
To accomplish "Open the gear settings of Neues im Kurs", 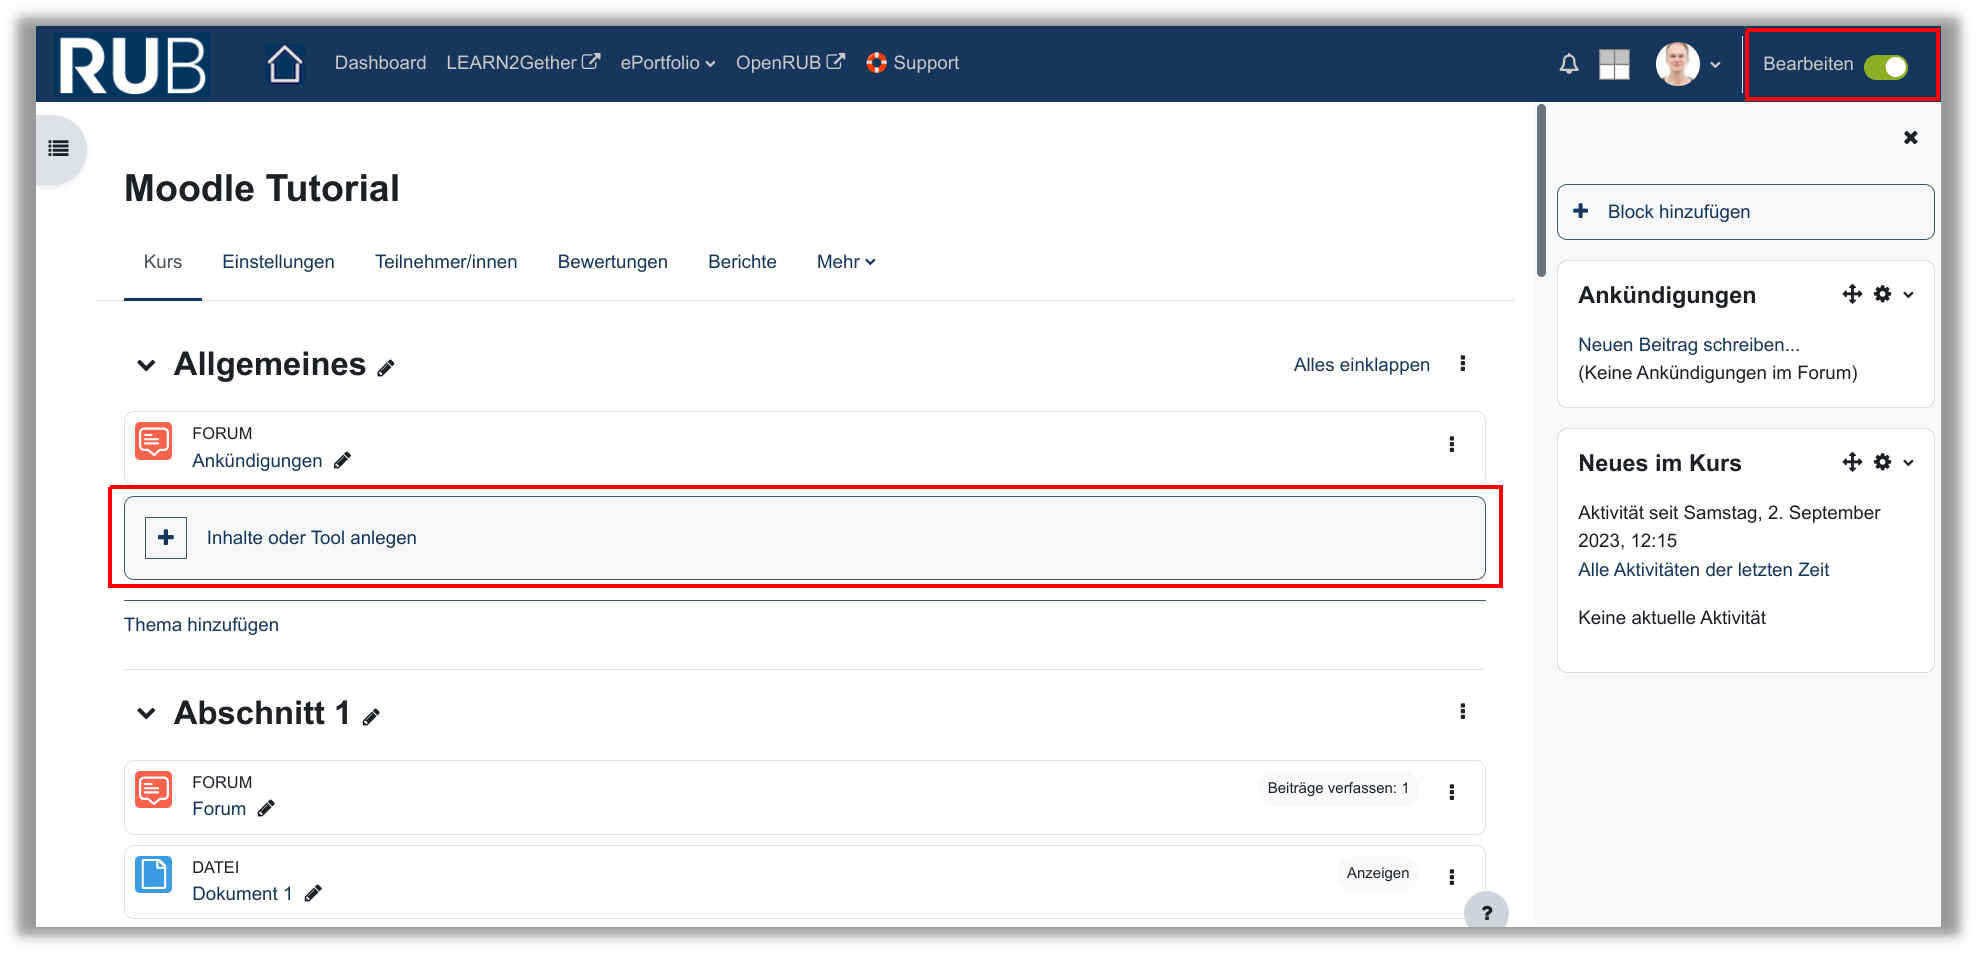I will click(1882, 462).
